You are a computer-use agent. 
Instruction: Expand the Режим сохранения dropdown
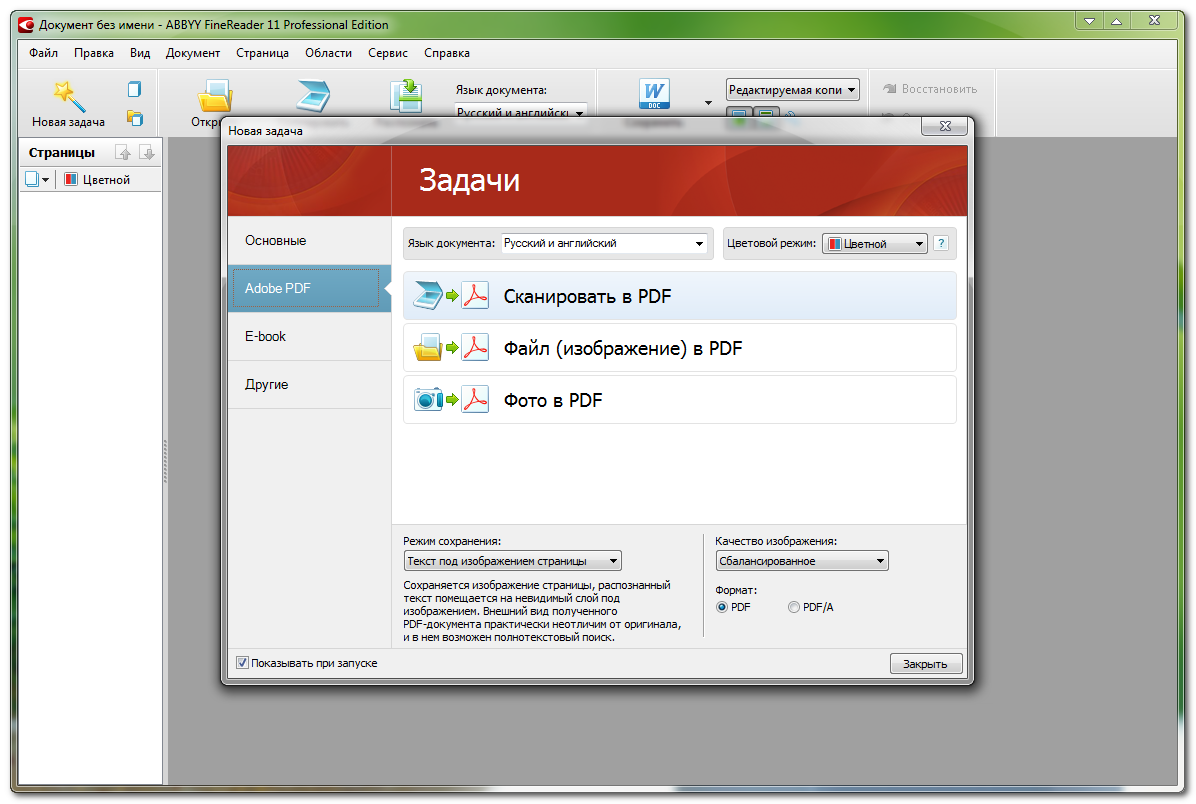(512, 561)
